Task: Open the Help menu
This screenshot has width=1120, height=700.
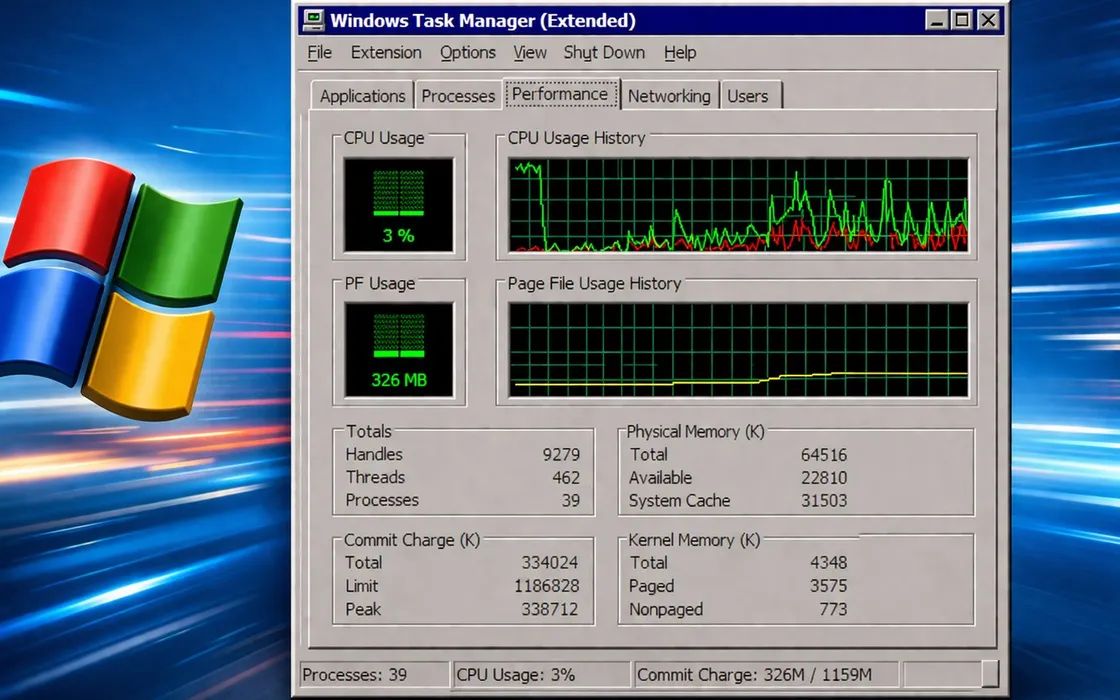Action: 680,52
